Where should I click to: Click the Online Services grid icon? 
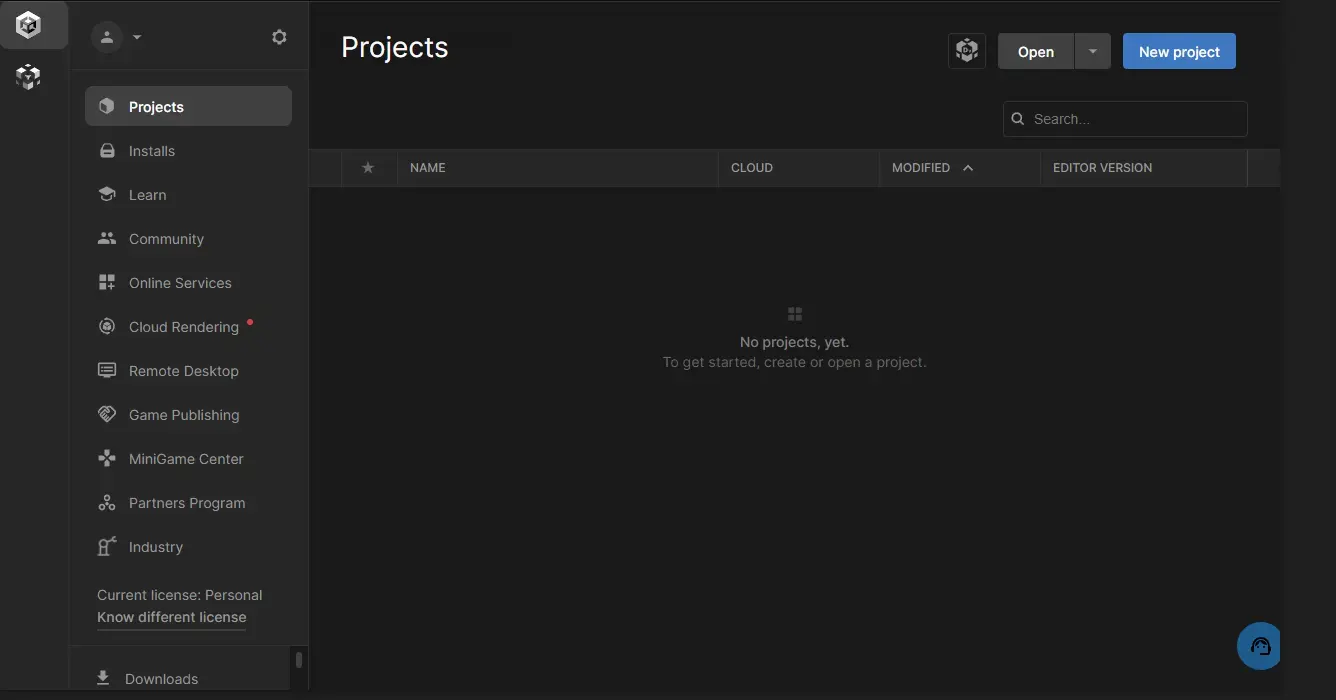point(107,282)
